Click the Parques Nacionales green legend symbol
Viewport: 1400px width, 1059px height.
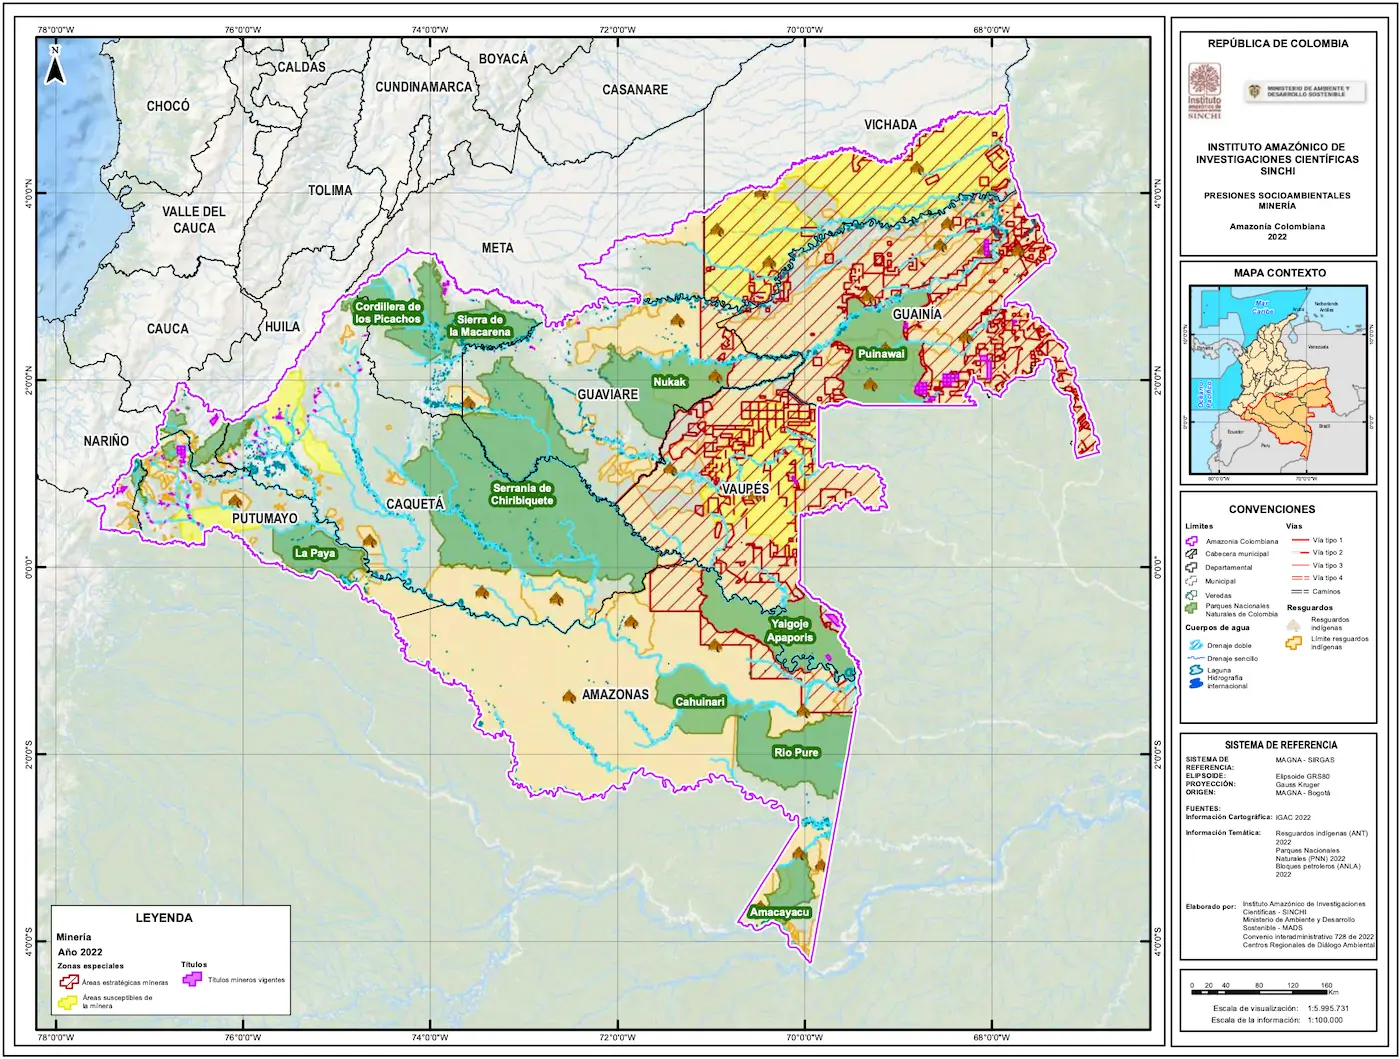tap(1192, 608)
